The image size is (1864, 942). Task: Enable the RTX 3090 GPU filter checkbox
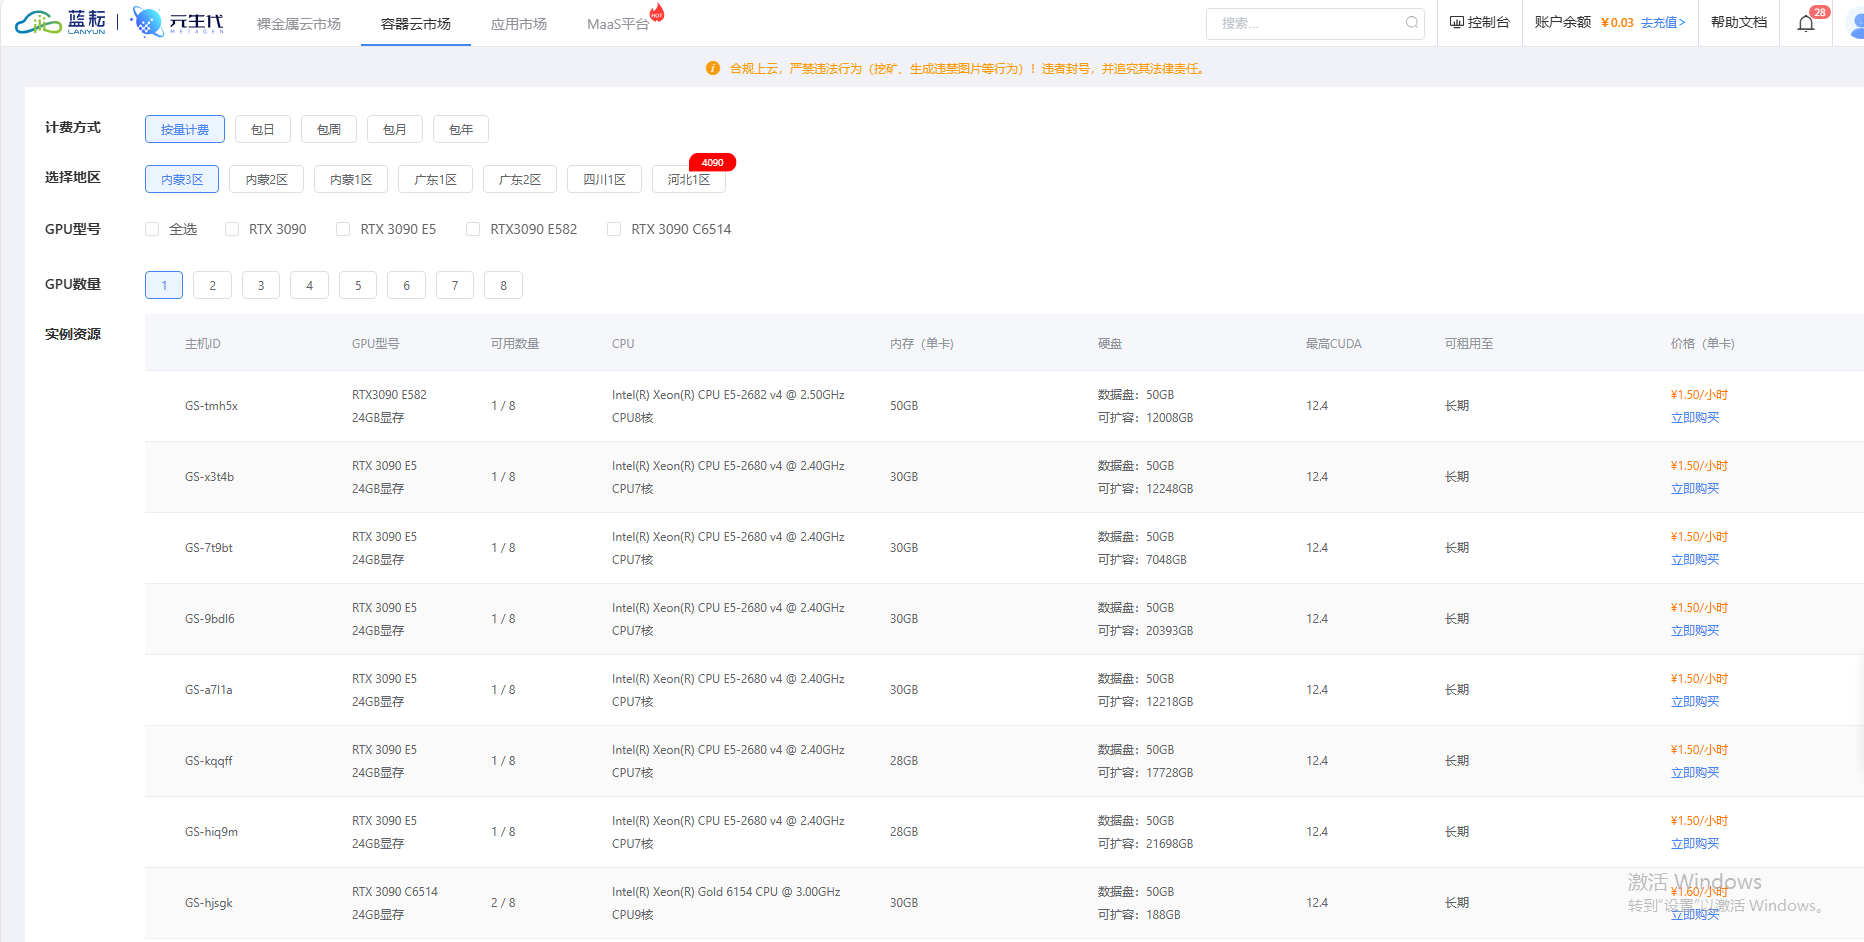pyautogui.click(x=232, y=229)
